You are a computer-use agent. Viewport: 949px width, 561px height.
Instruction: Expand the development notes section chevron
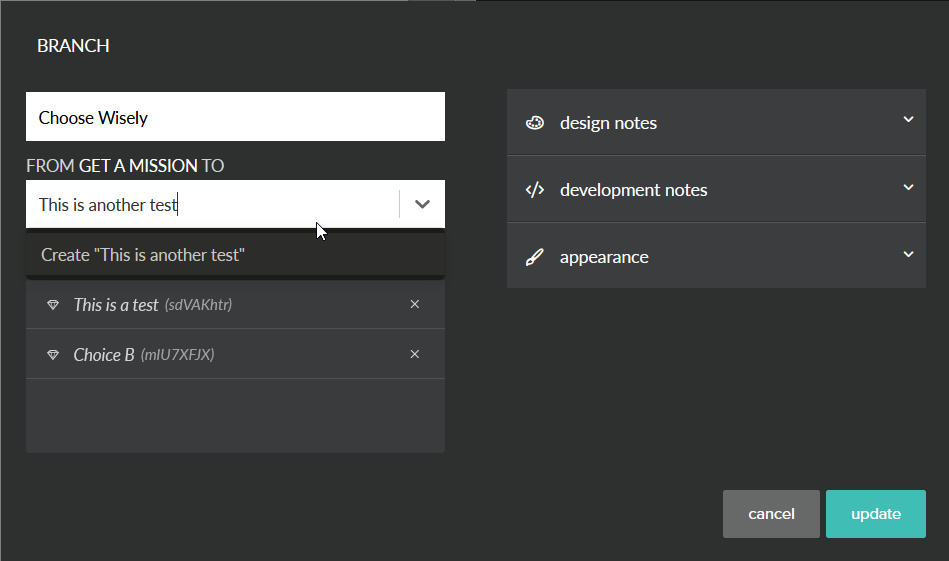click(908, 187)
